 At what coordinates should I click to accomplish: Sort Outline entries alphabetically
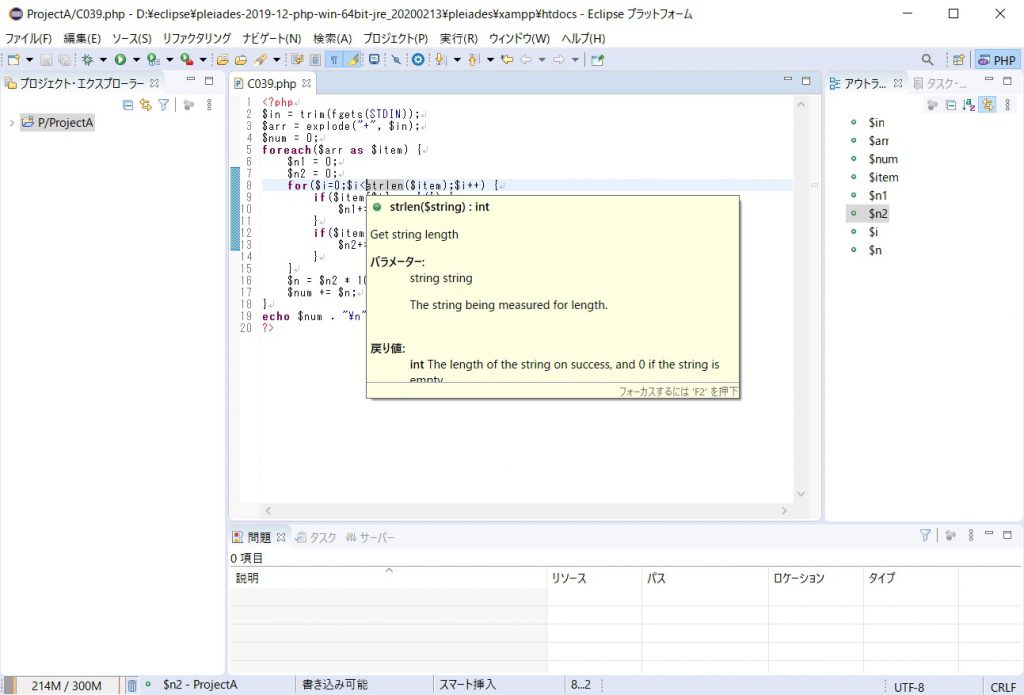(x=967, y=105)
